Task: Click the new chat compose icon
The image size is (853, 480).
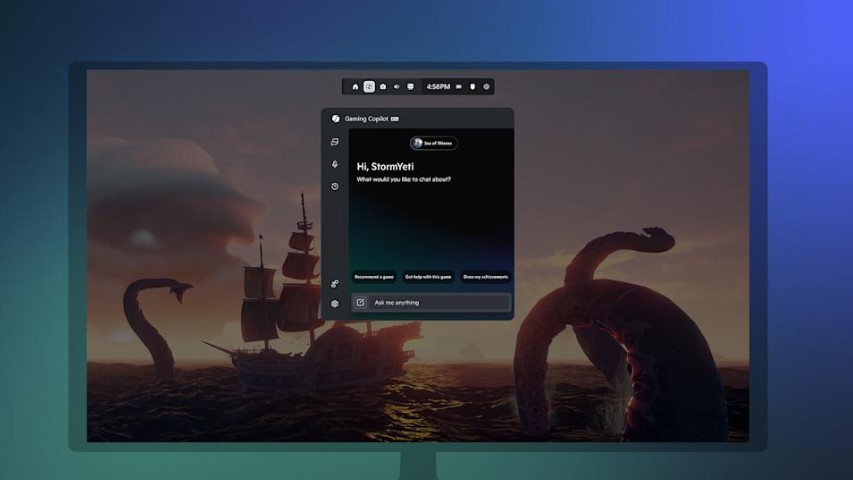Action: (361, 302)
